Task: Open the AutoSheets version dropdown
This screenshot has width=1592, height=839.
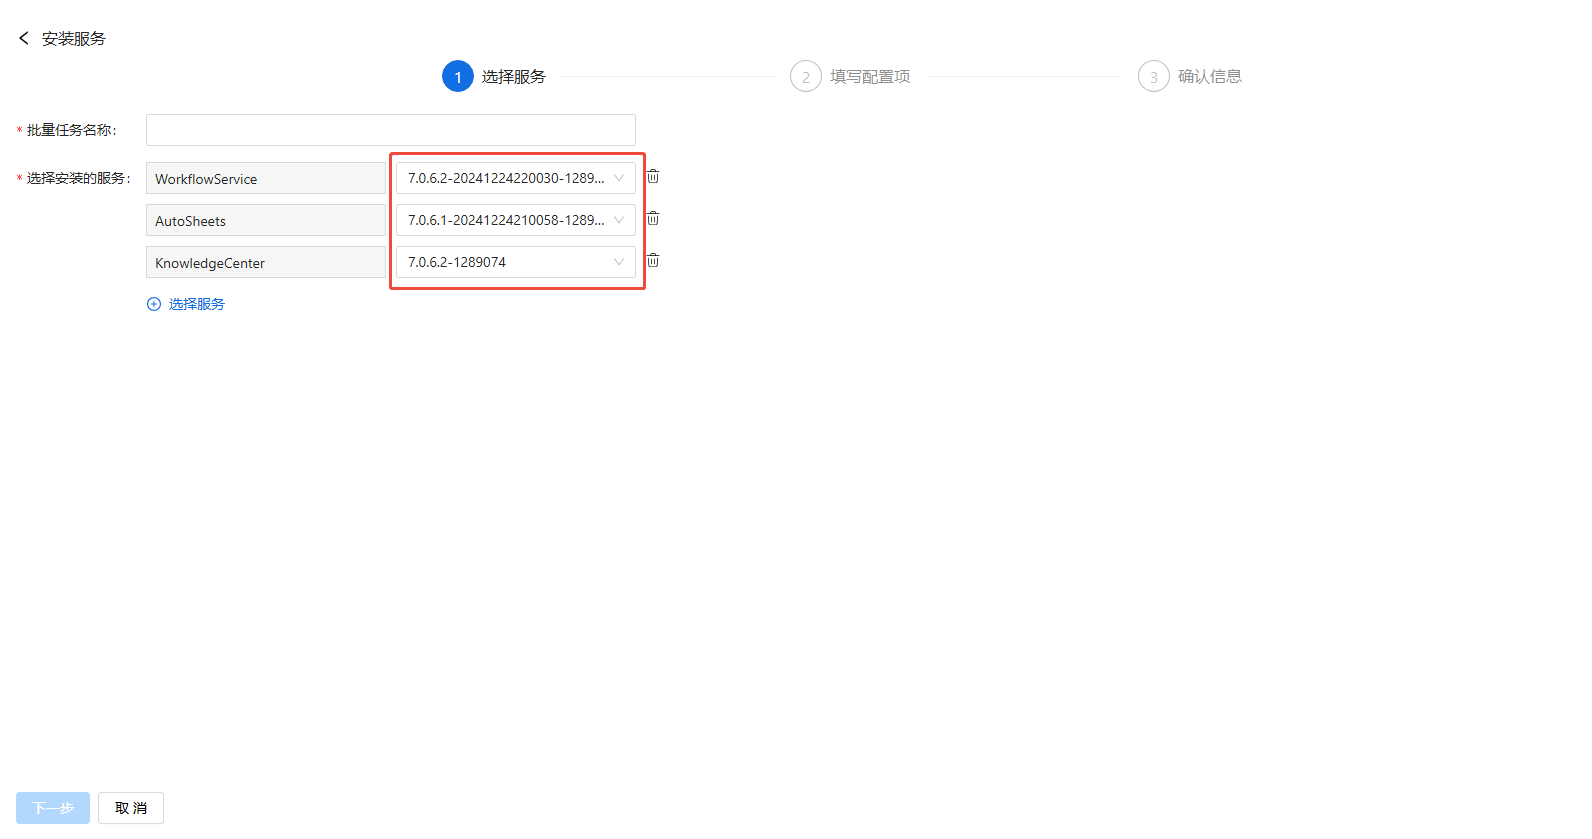Action: click(516, 220)
